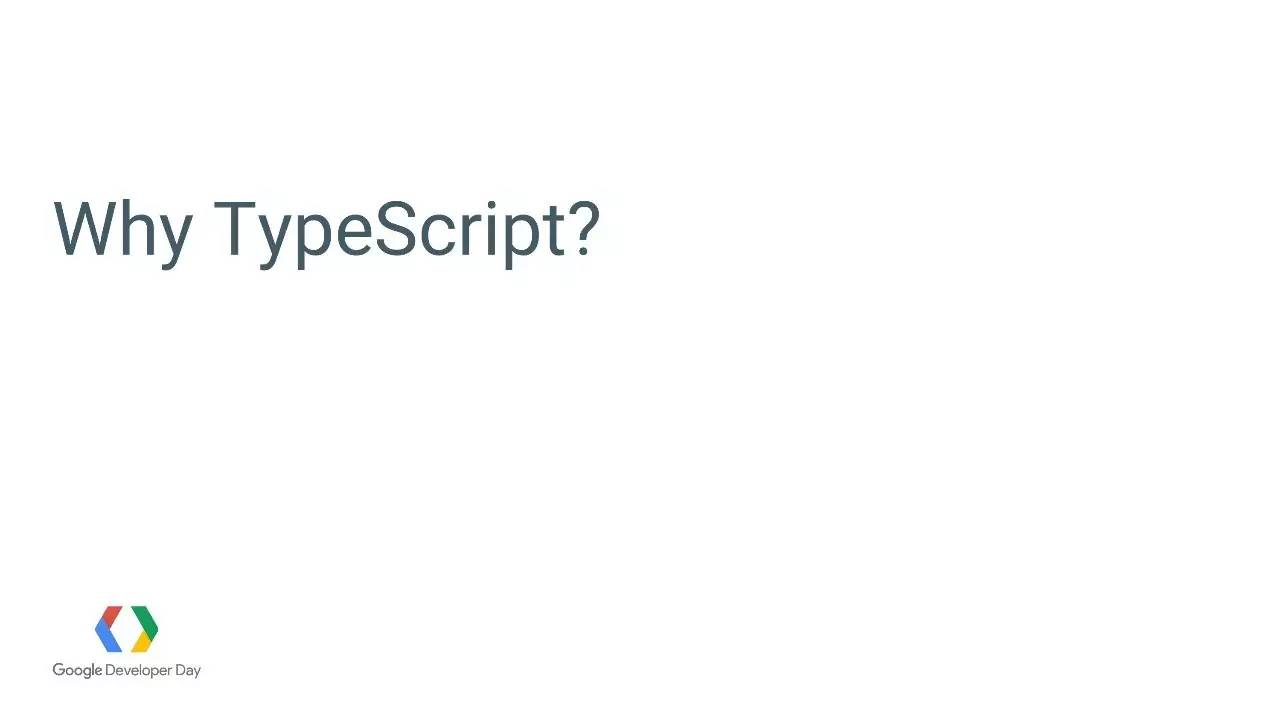The image size is (1280, 720).
Task: Click the yellow segment of the logo
Action: (x=142, y=642)
